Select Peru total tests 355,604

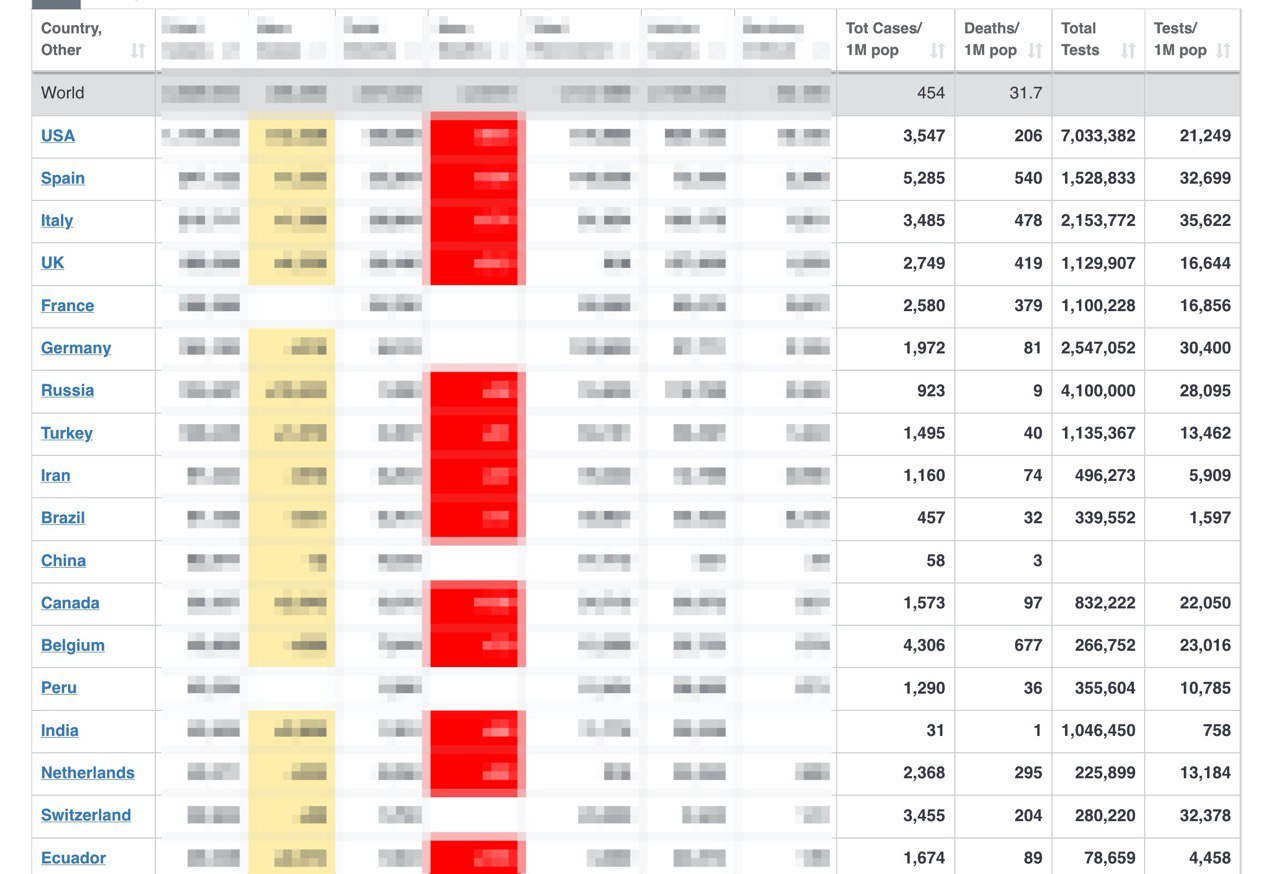pos(1104,688)
